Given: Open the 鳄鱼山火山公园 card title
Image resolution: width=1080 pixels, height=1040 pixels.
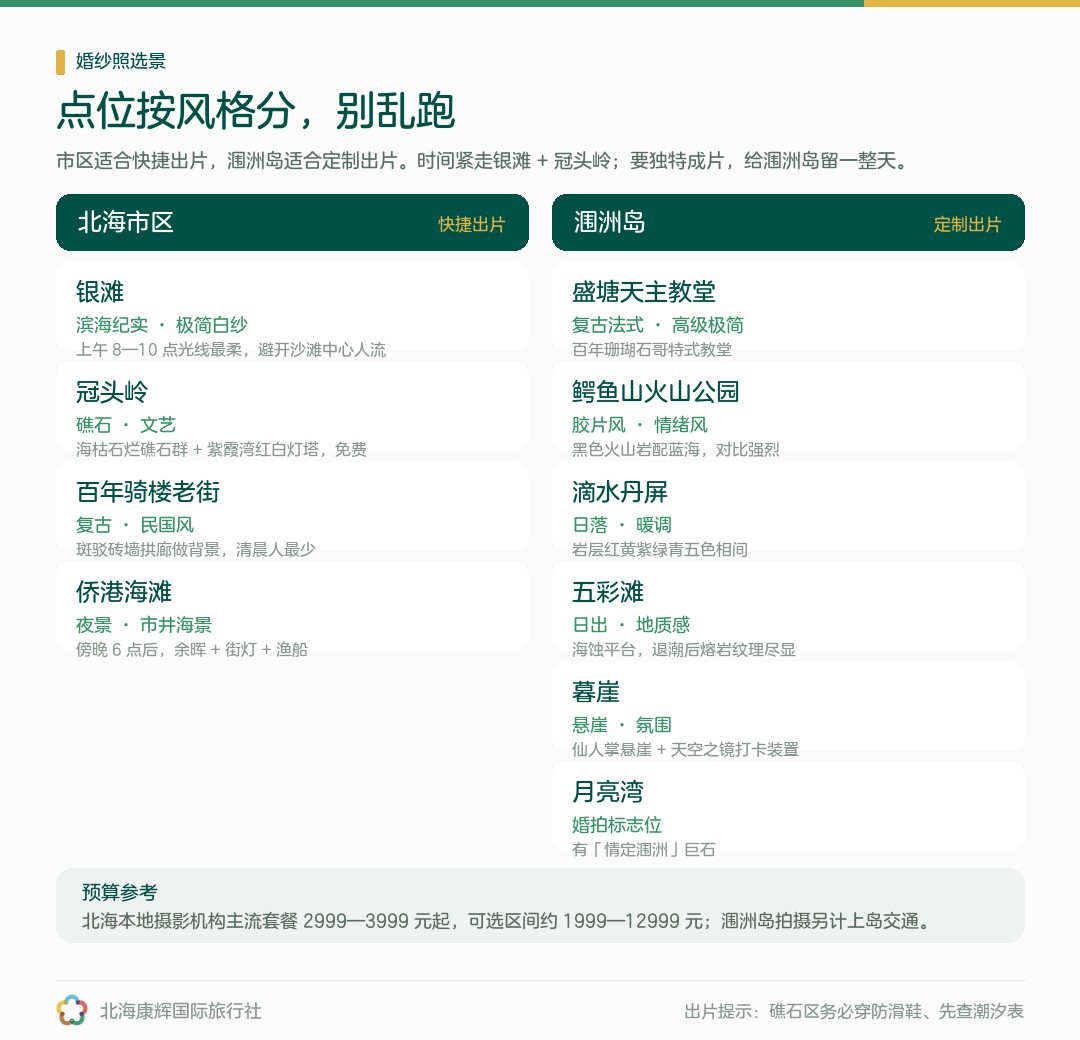Looking at the screenshot, I should coord(655,392).
